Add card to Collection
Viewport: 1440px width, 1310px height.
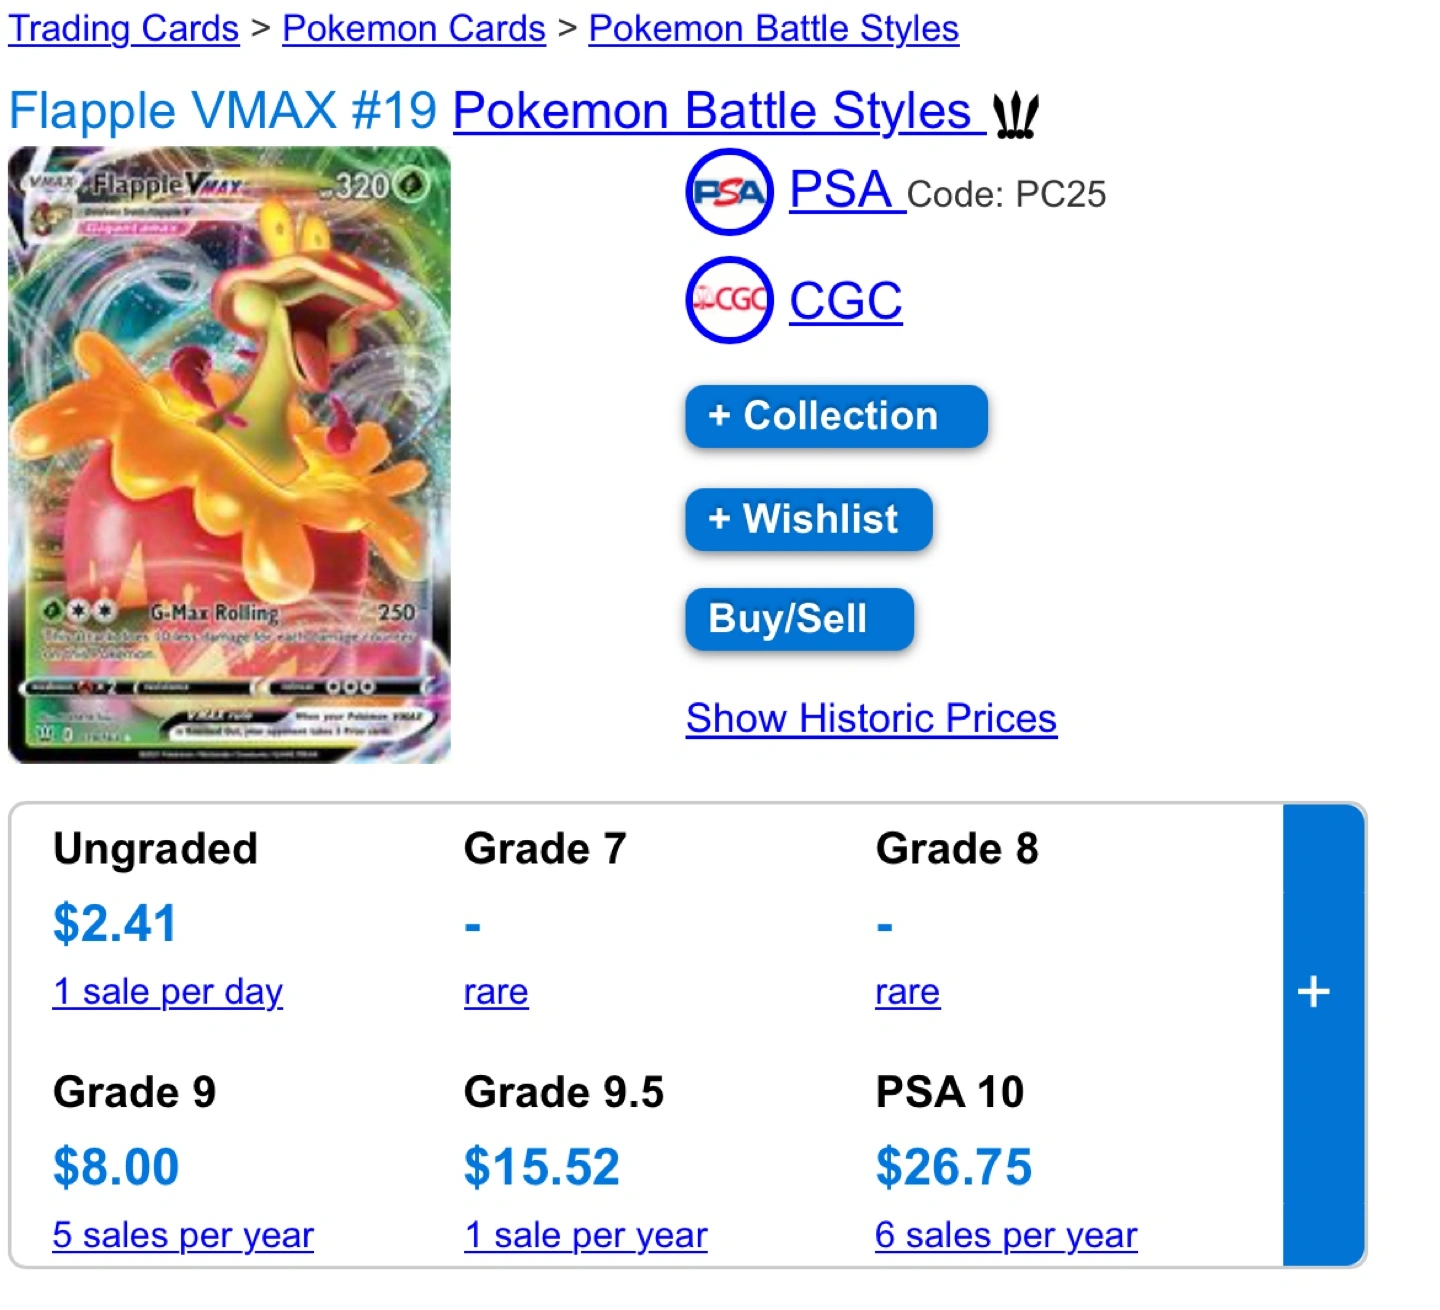[x=836, y=416]
